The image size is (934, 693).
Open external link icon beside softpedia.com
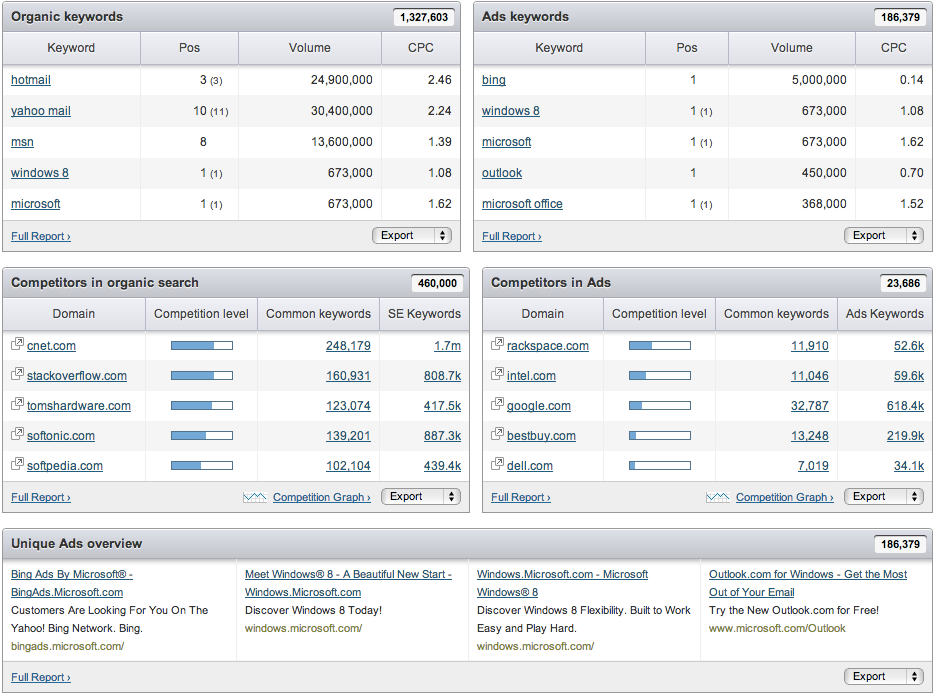click(17, 464)
